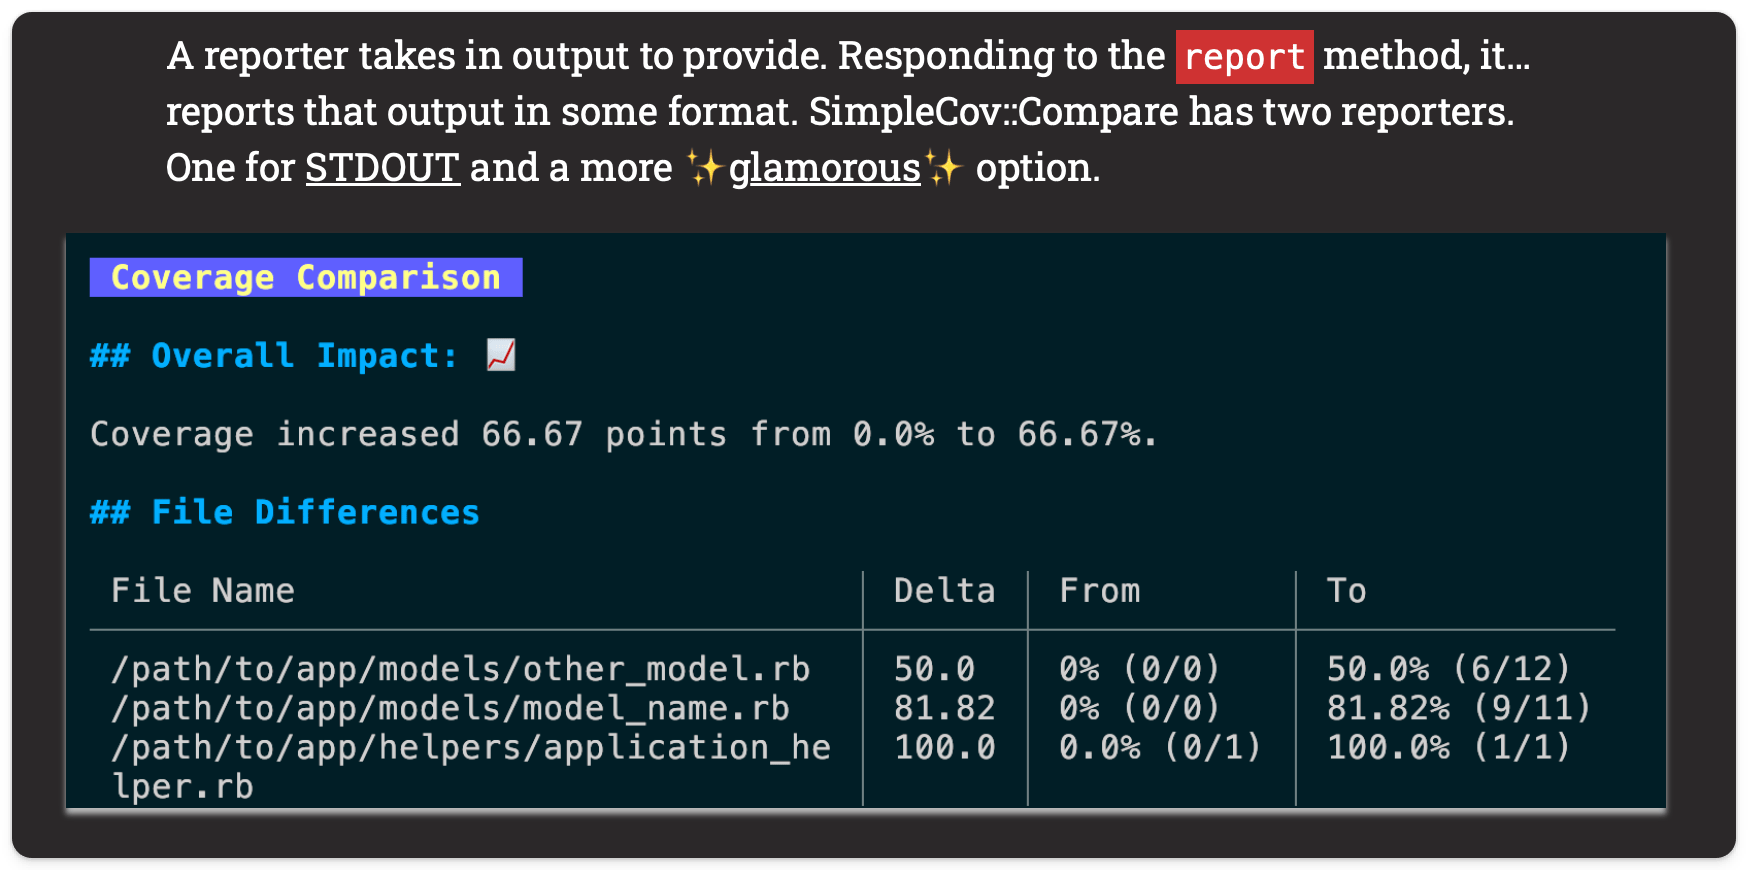The image size is (1748, 870).
Task: Click the sparkle emoji before glamorous
Action: 704,168
